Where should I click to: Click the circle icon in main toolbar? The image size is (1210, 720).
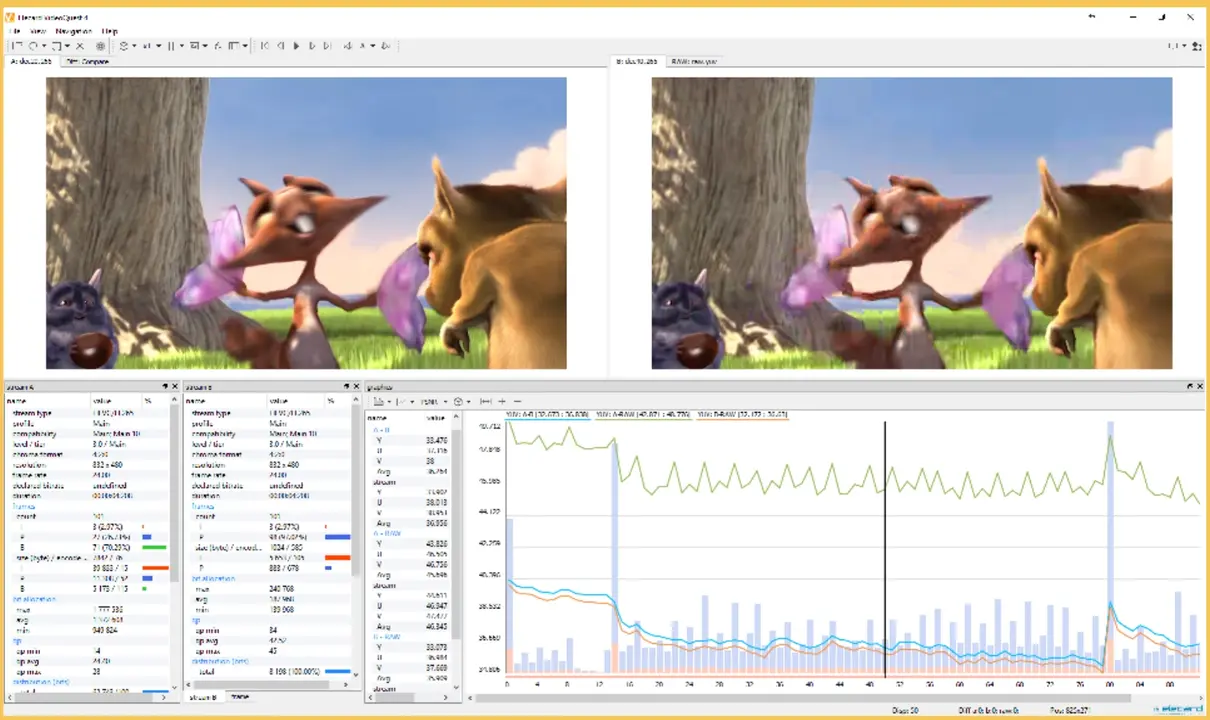(x=33, y=46)
